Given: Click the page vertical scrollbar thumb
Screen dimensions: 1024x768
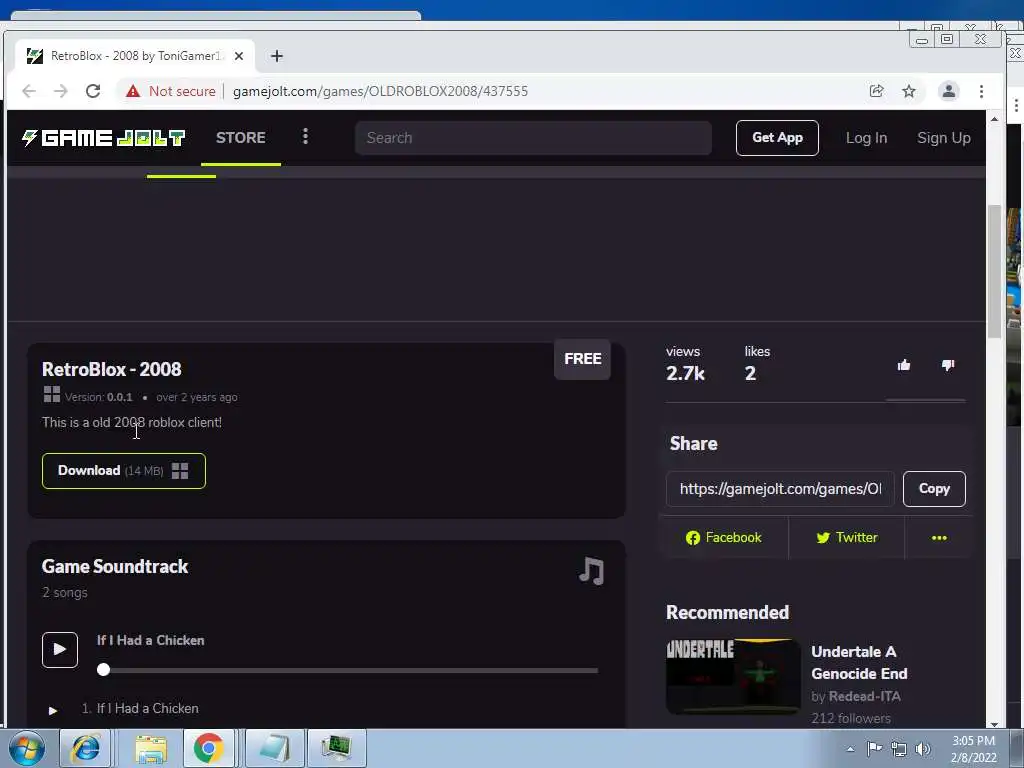Looking at the screenshot, I should (x=994, y=271).
